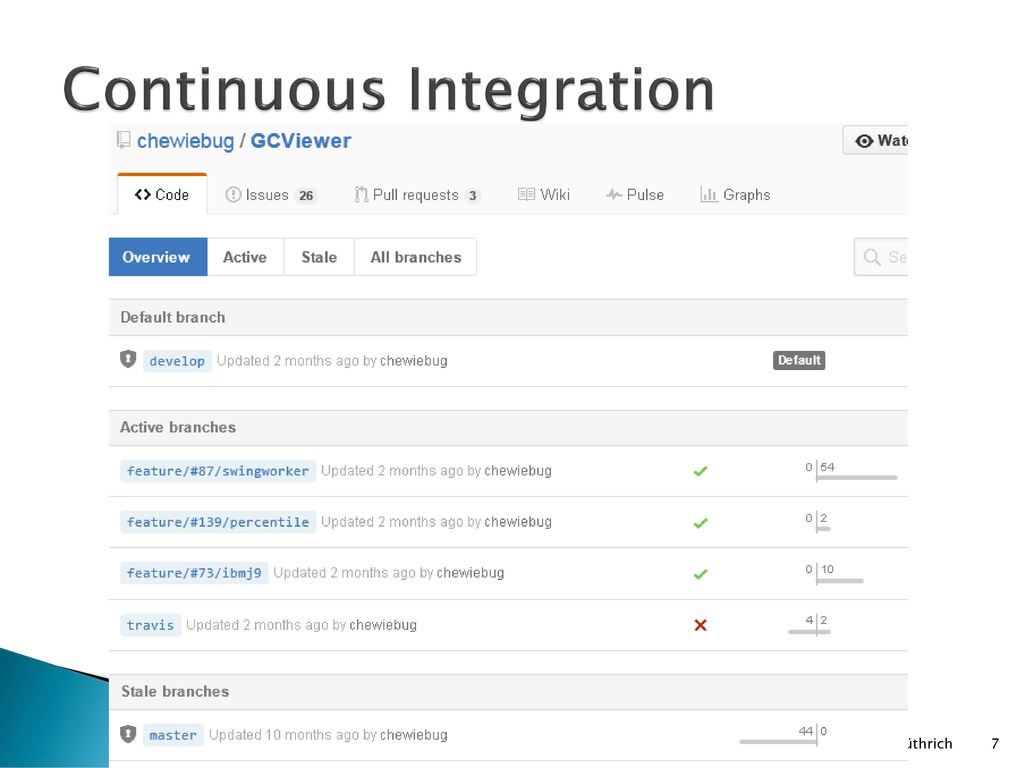Click the Wiki book icon
Viewport: 1024px width, 768px height.
point(526,195)
